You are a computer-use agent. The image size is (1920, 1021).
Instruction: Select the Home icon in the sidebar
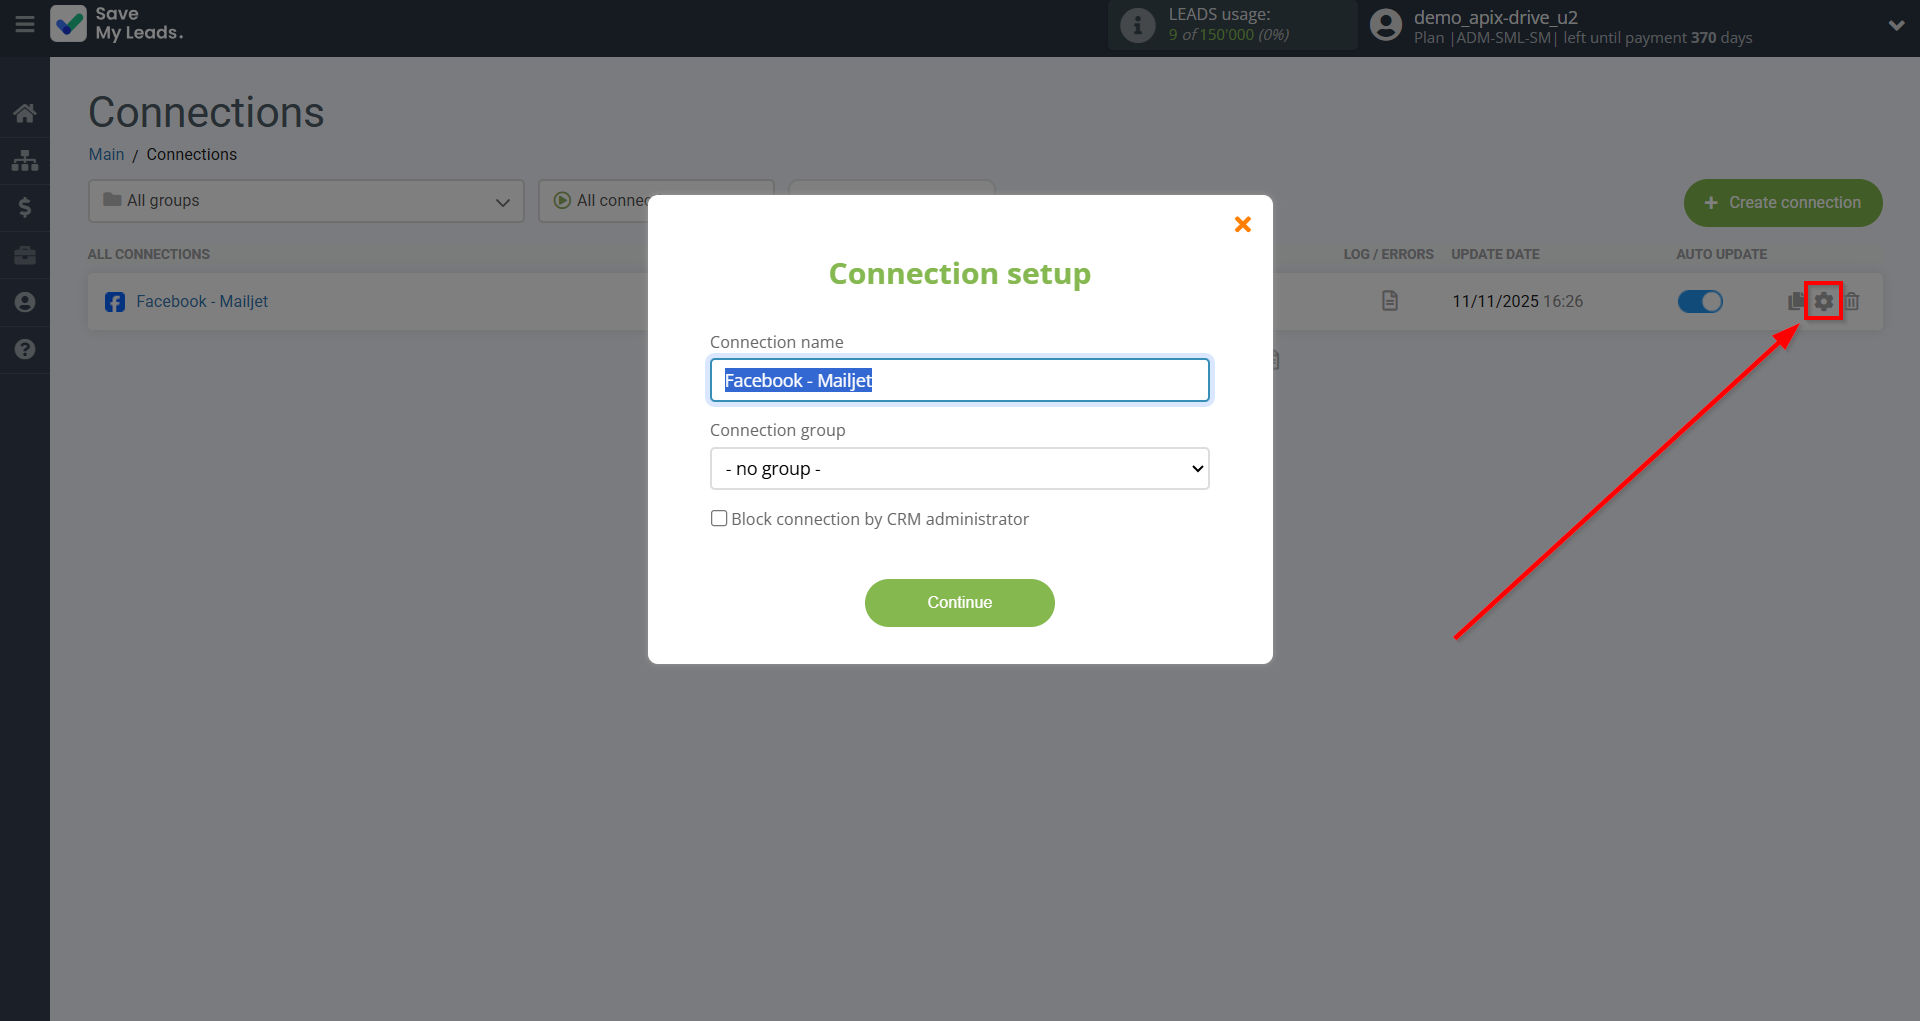tap(24, 113)
